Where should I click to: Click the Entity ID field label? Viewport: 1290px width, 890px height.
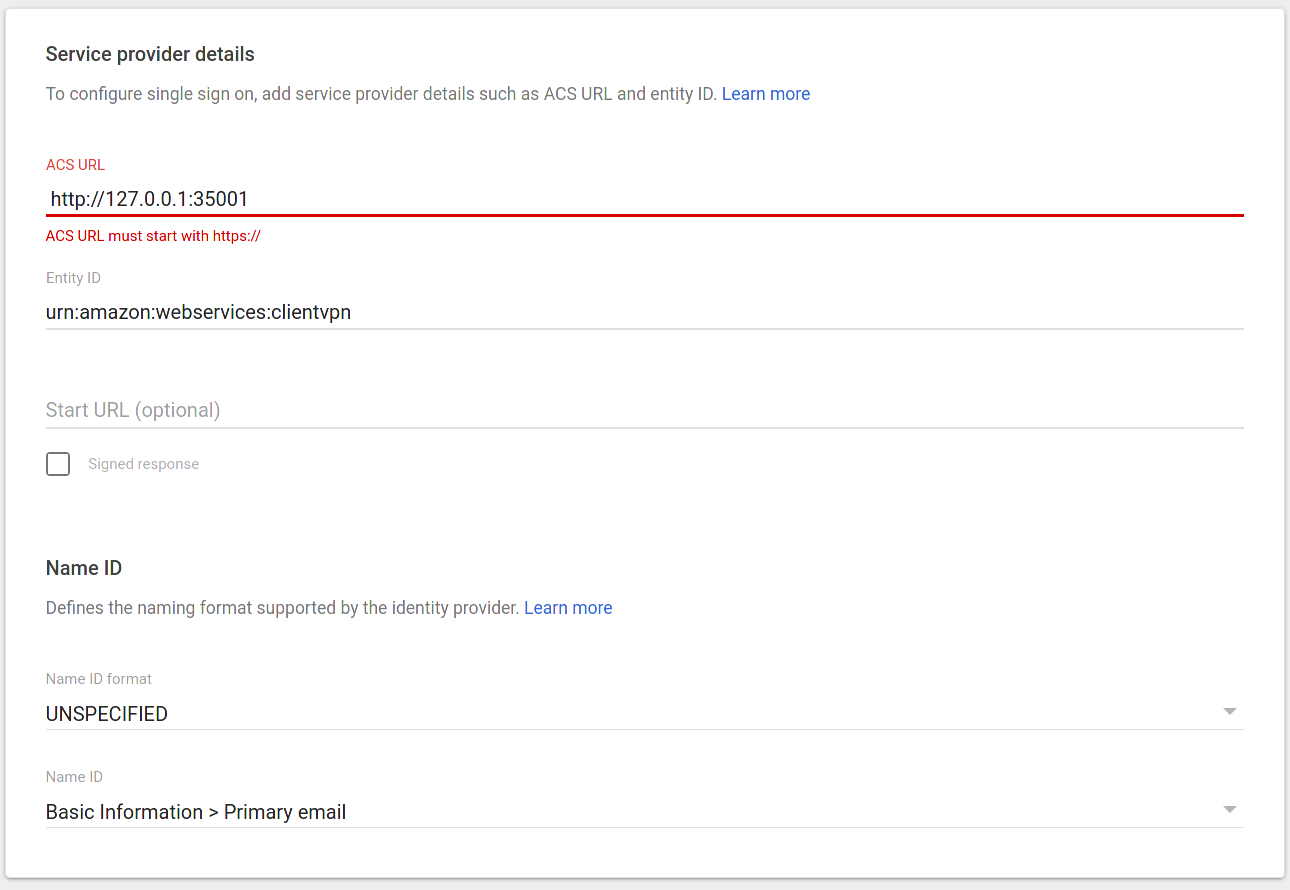(x=73, y=278)
